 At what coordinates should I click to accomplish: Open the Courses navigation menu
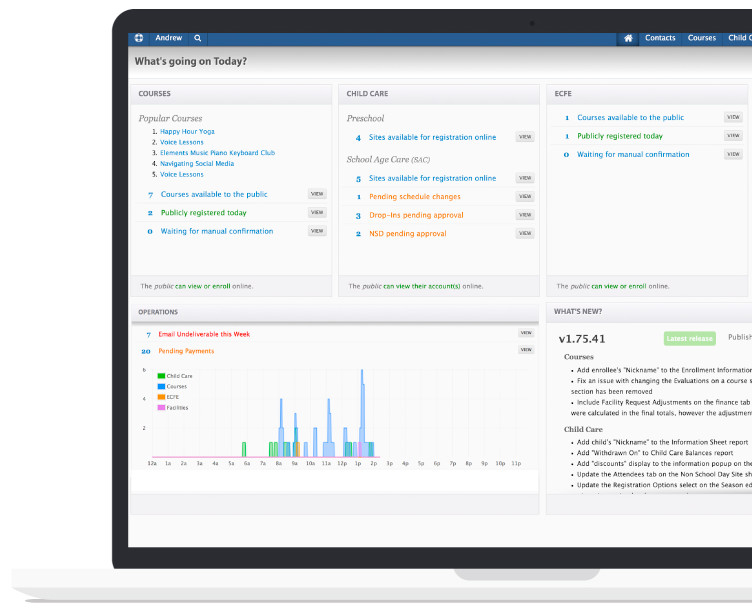(702, 38)
